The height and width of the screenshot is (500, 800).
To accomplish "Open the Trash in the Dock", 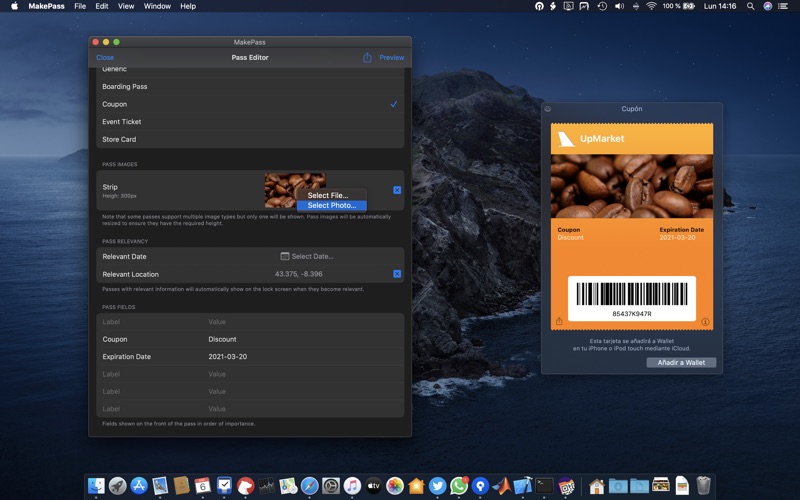I will 703,486.
